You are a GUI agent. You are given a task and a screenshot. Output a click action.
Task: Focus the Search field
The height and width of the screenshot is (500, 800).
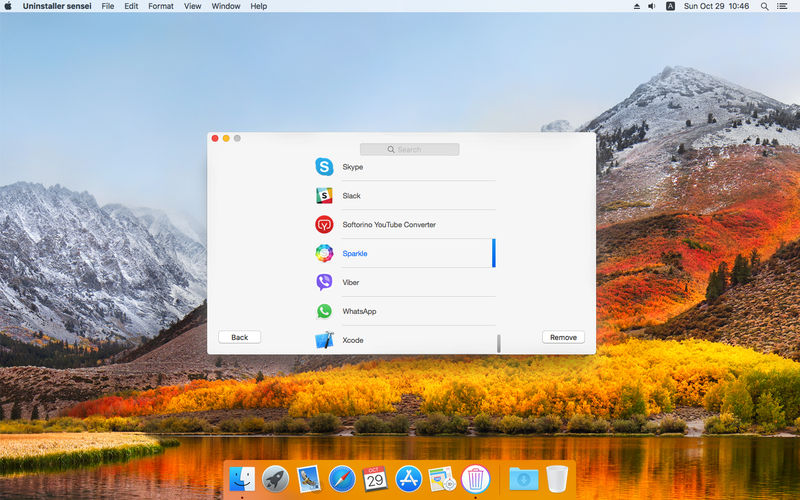[409, 149]
